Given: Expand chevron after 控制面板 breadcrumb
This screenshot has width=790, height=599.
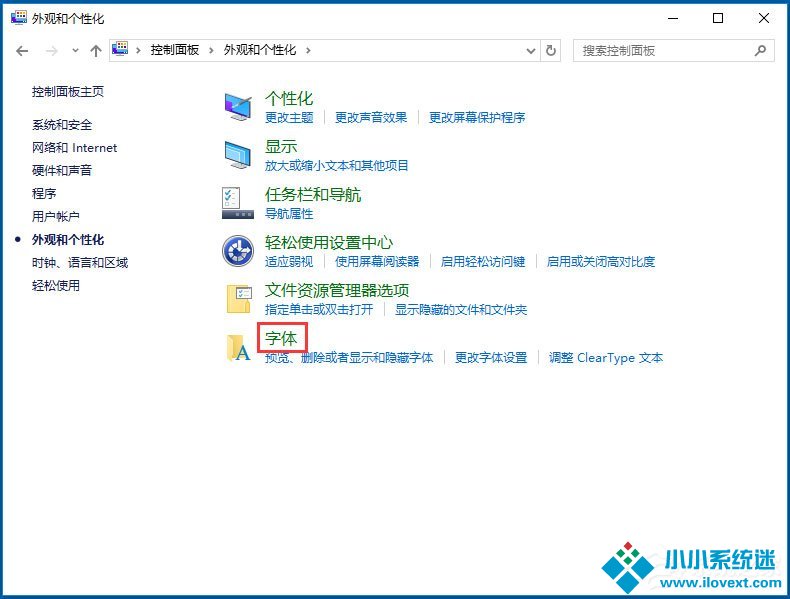Looking at the screenshot, I should pos(211,50).
